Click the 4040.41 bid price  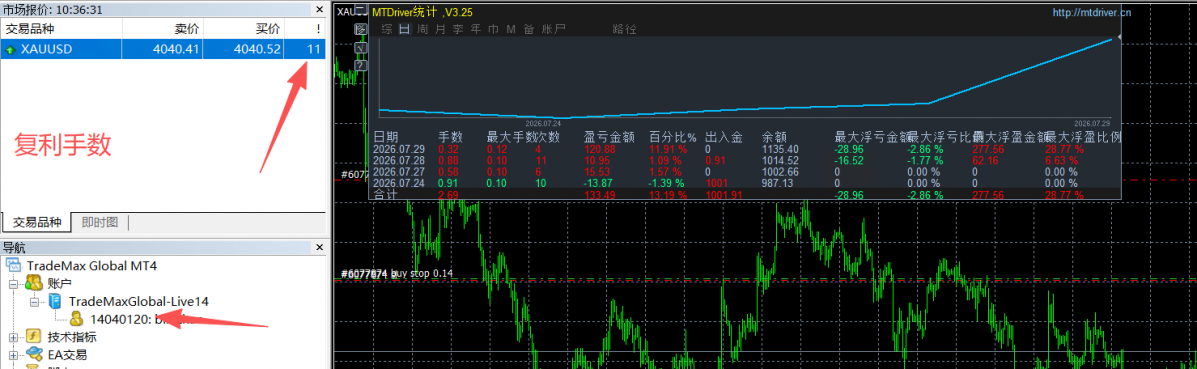tap(176, 50)
